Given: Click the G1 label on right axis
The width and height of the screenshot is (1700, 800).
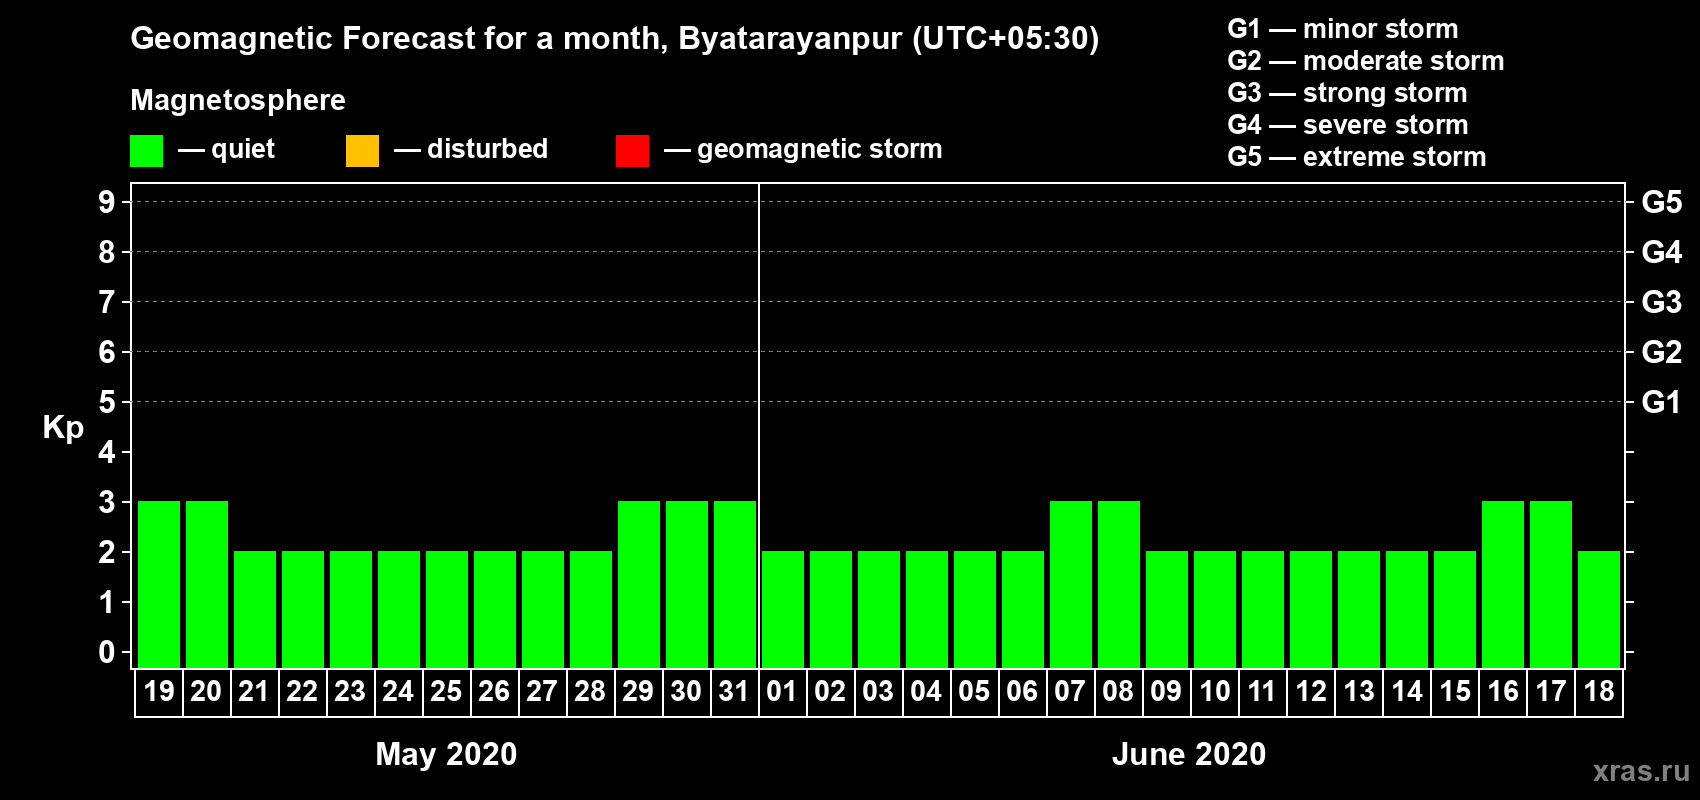Looking at the screenshot, I should (1662, 402).
